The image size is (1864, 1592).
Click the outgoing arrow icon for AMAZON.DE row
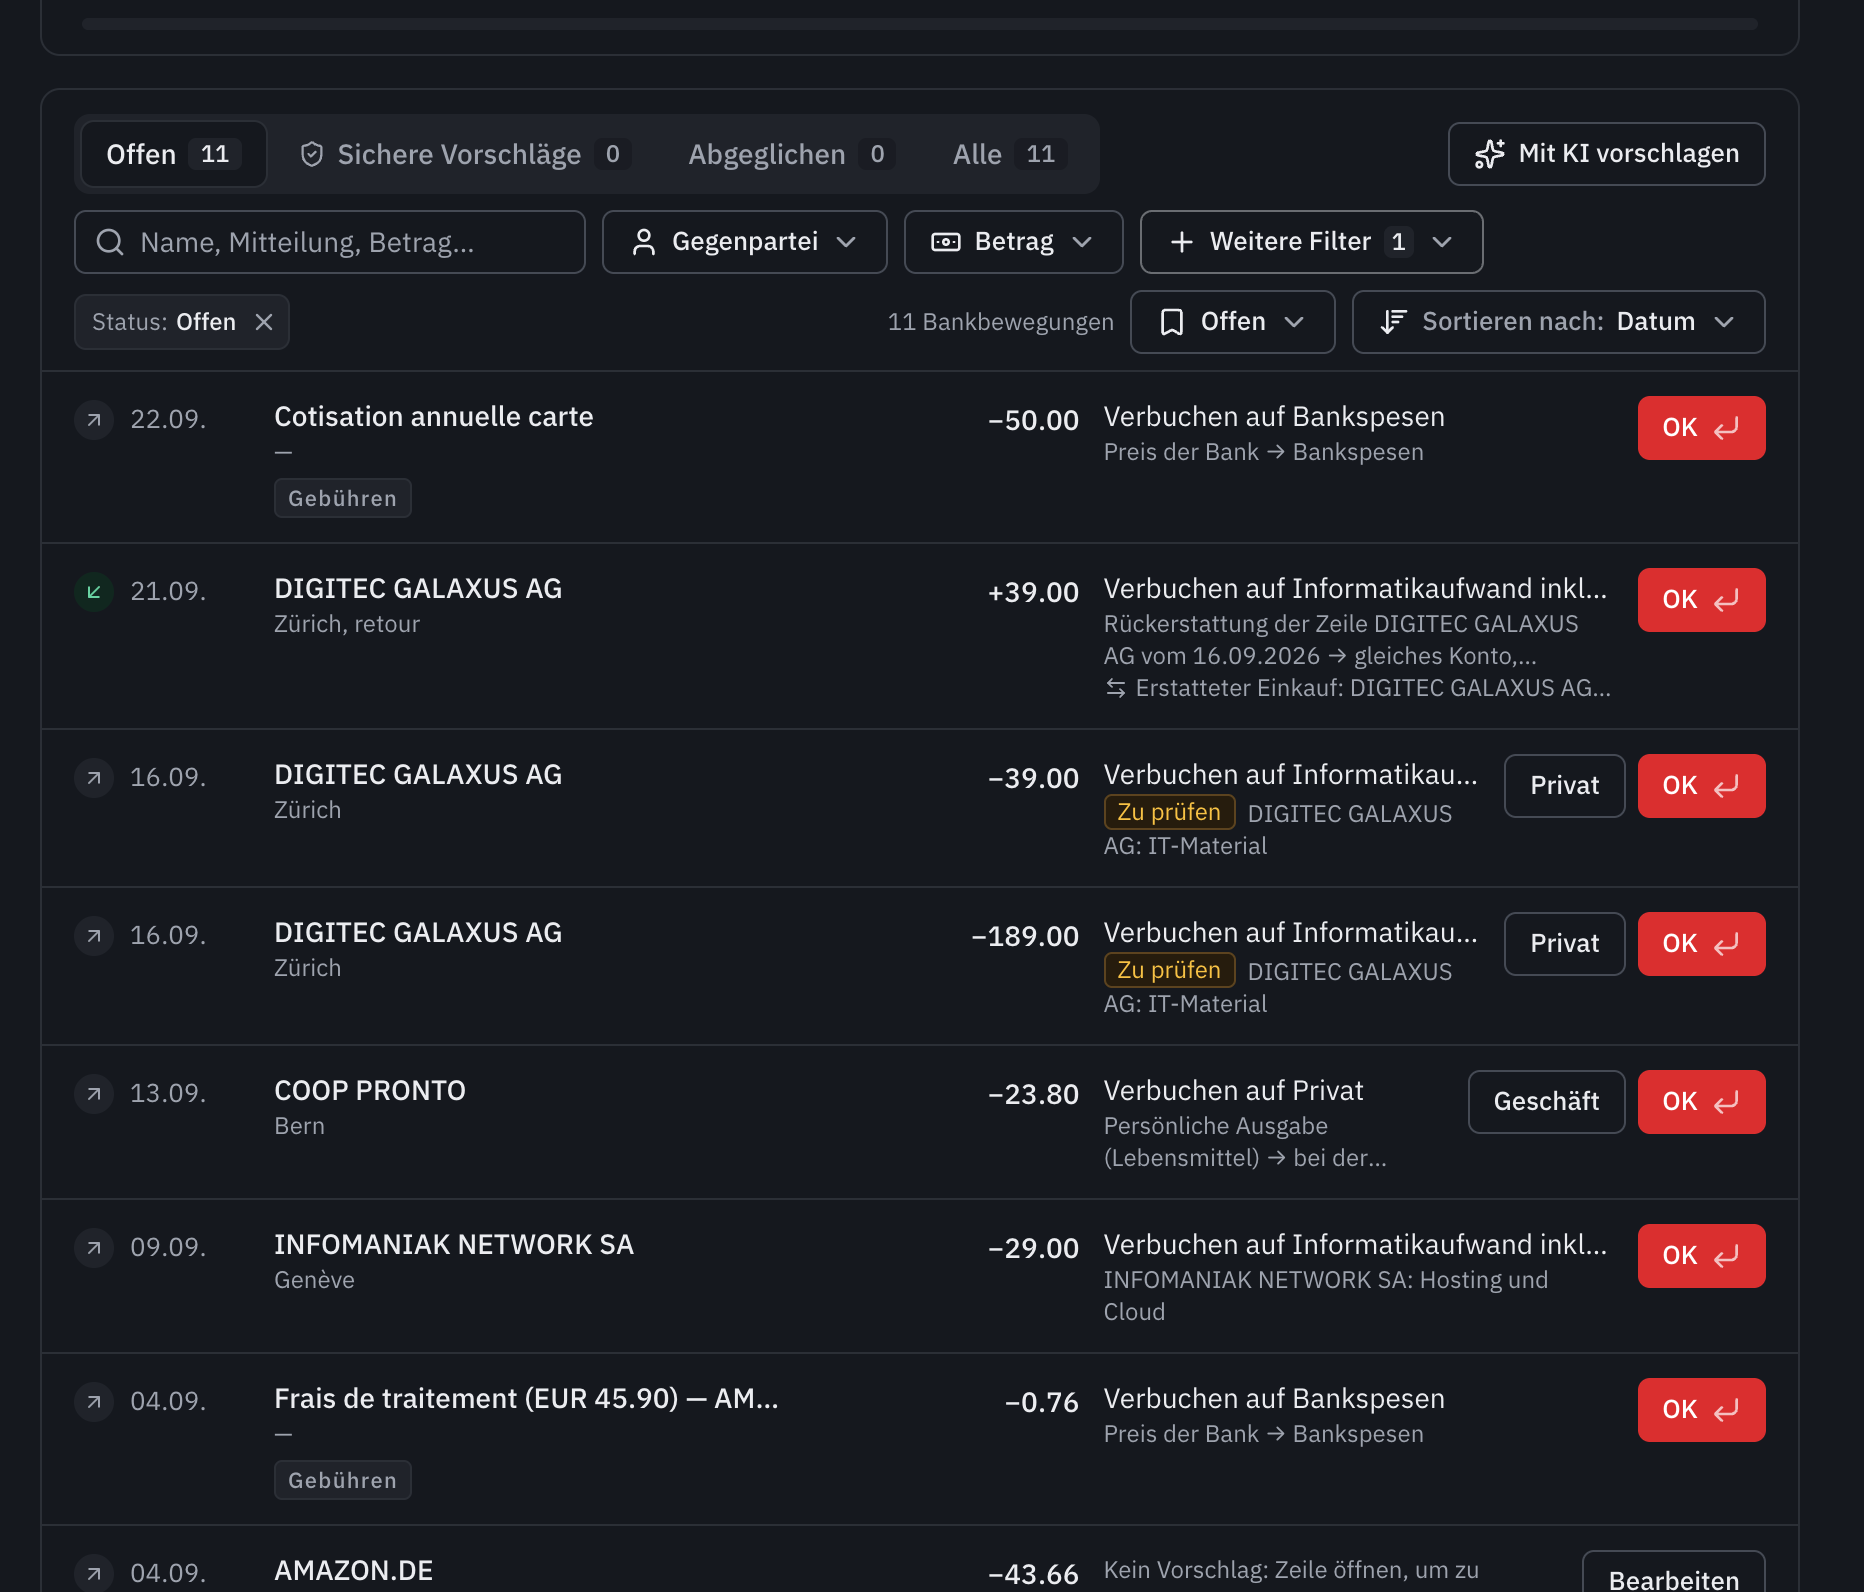tap(94, 1574)
